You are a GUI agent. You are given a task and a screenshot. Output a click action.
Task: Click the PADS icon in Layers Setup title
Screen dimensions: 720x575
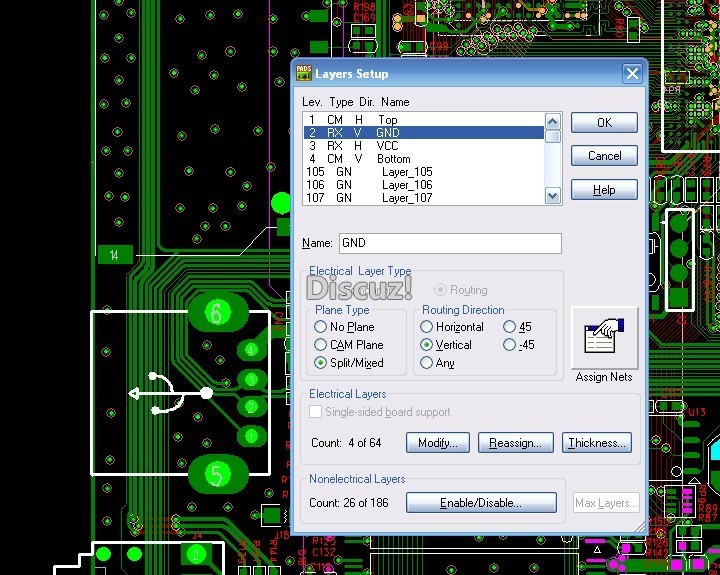pos(304,73)
